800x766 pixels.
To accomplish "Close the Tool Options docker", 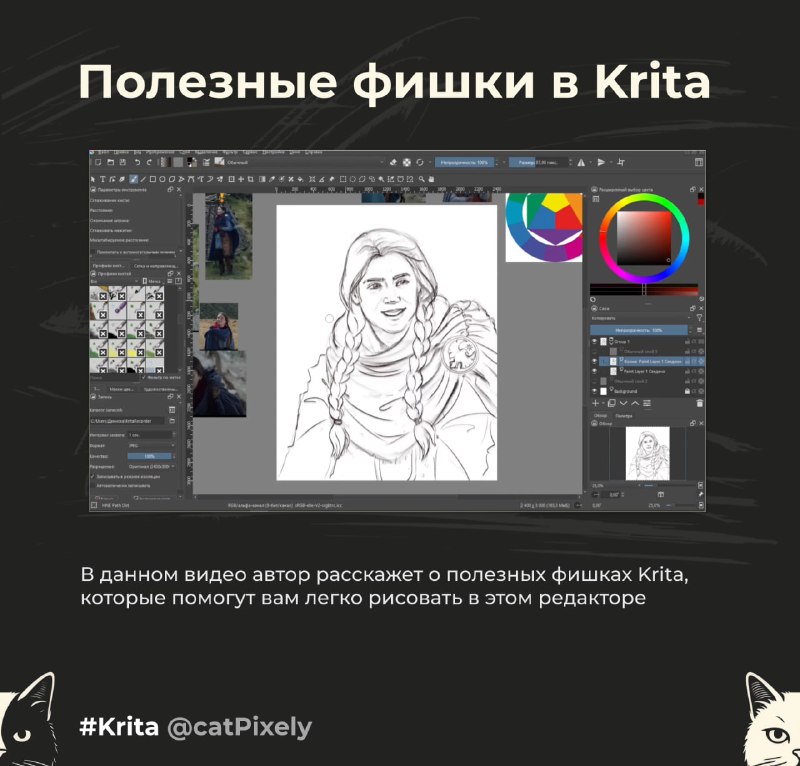I will click(179, 189).
